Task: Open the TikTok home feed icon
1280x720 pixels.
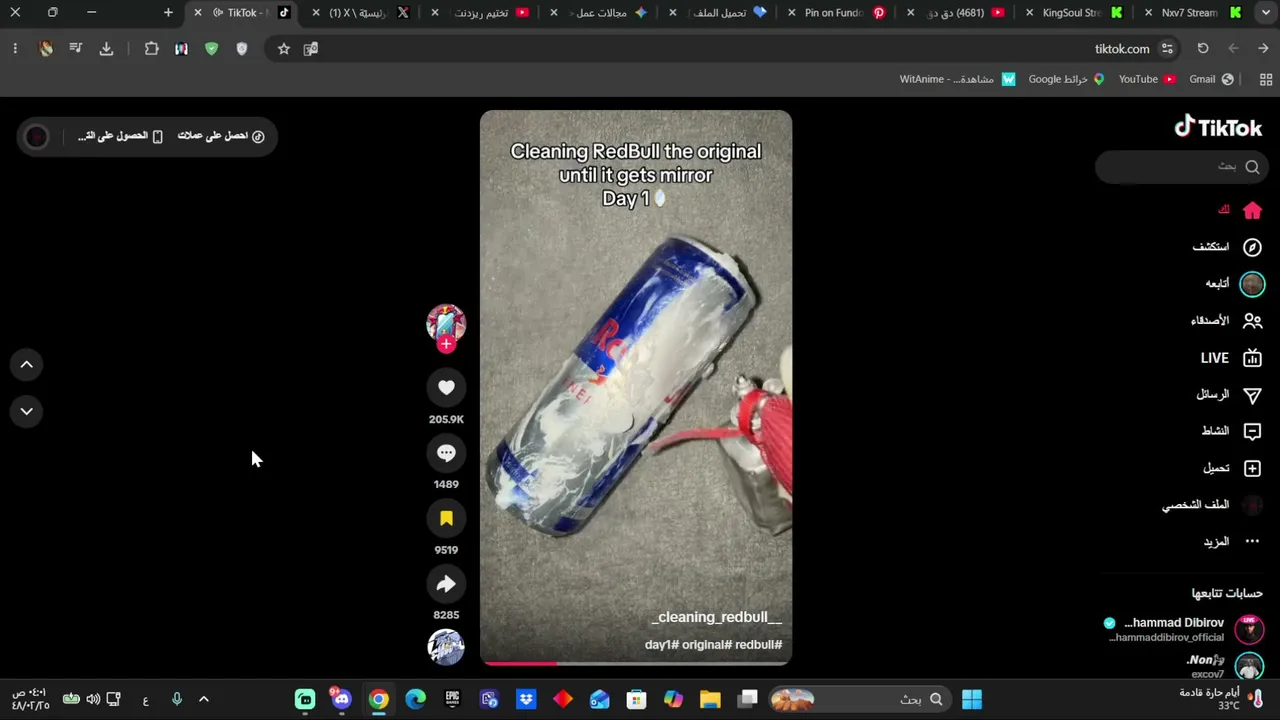Action: (x=1252, y=210)
